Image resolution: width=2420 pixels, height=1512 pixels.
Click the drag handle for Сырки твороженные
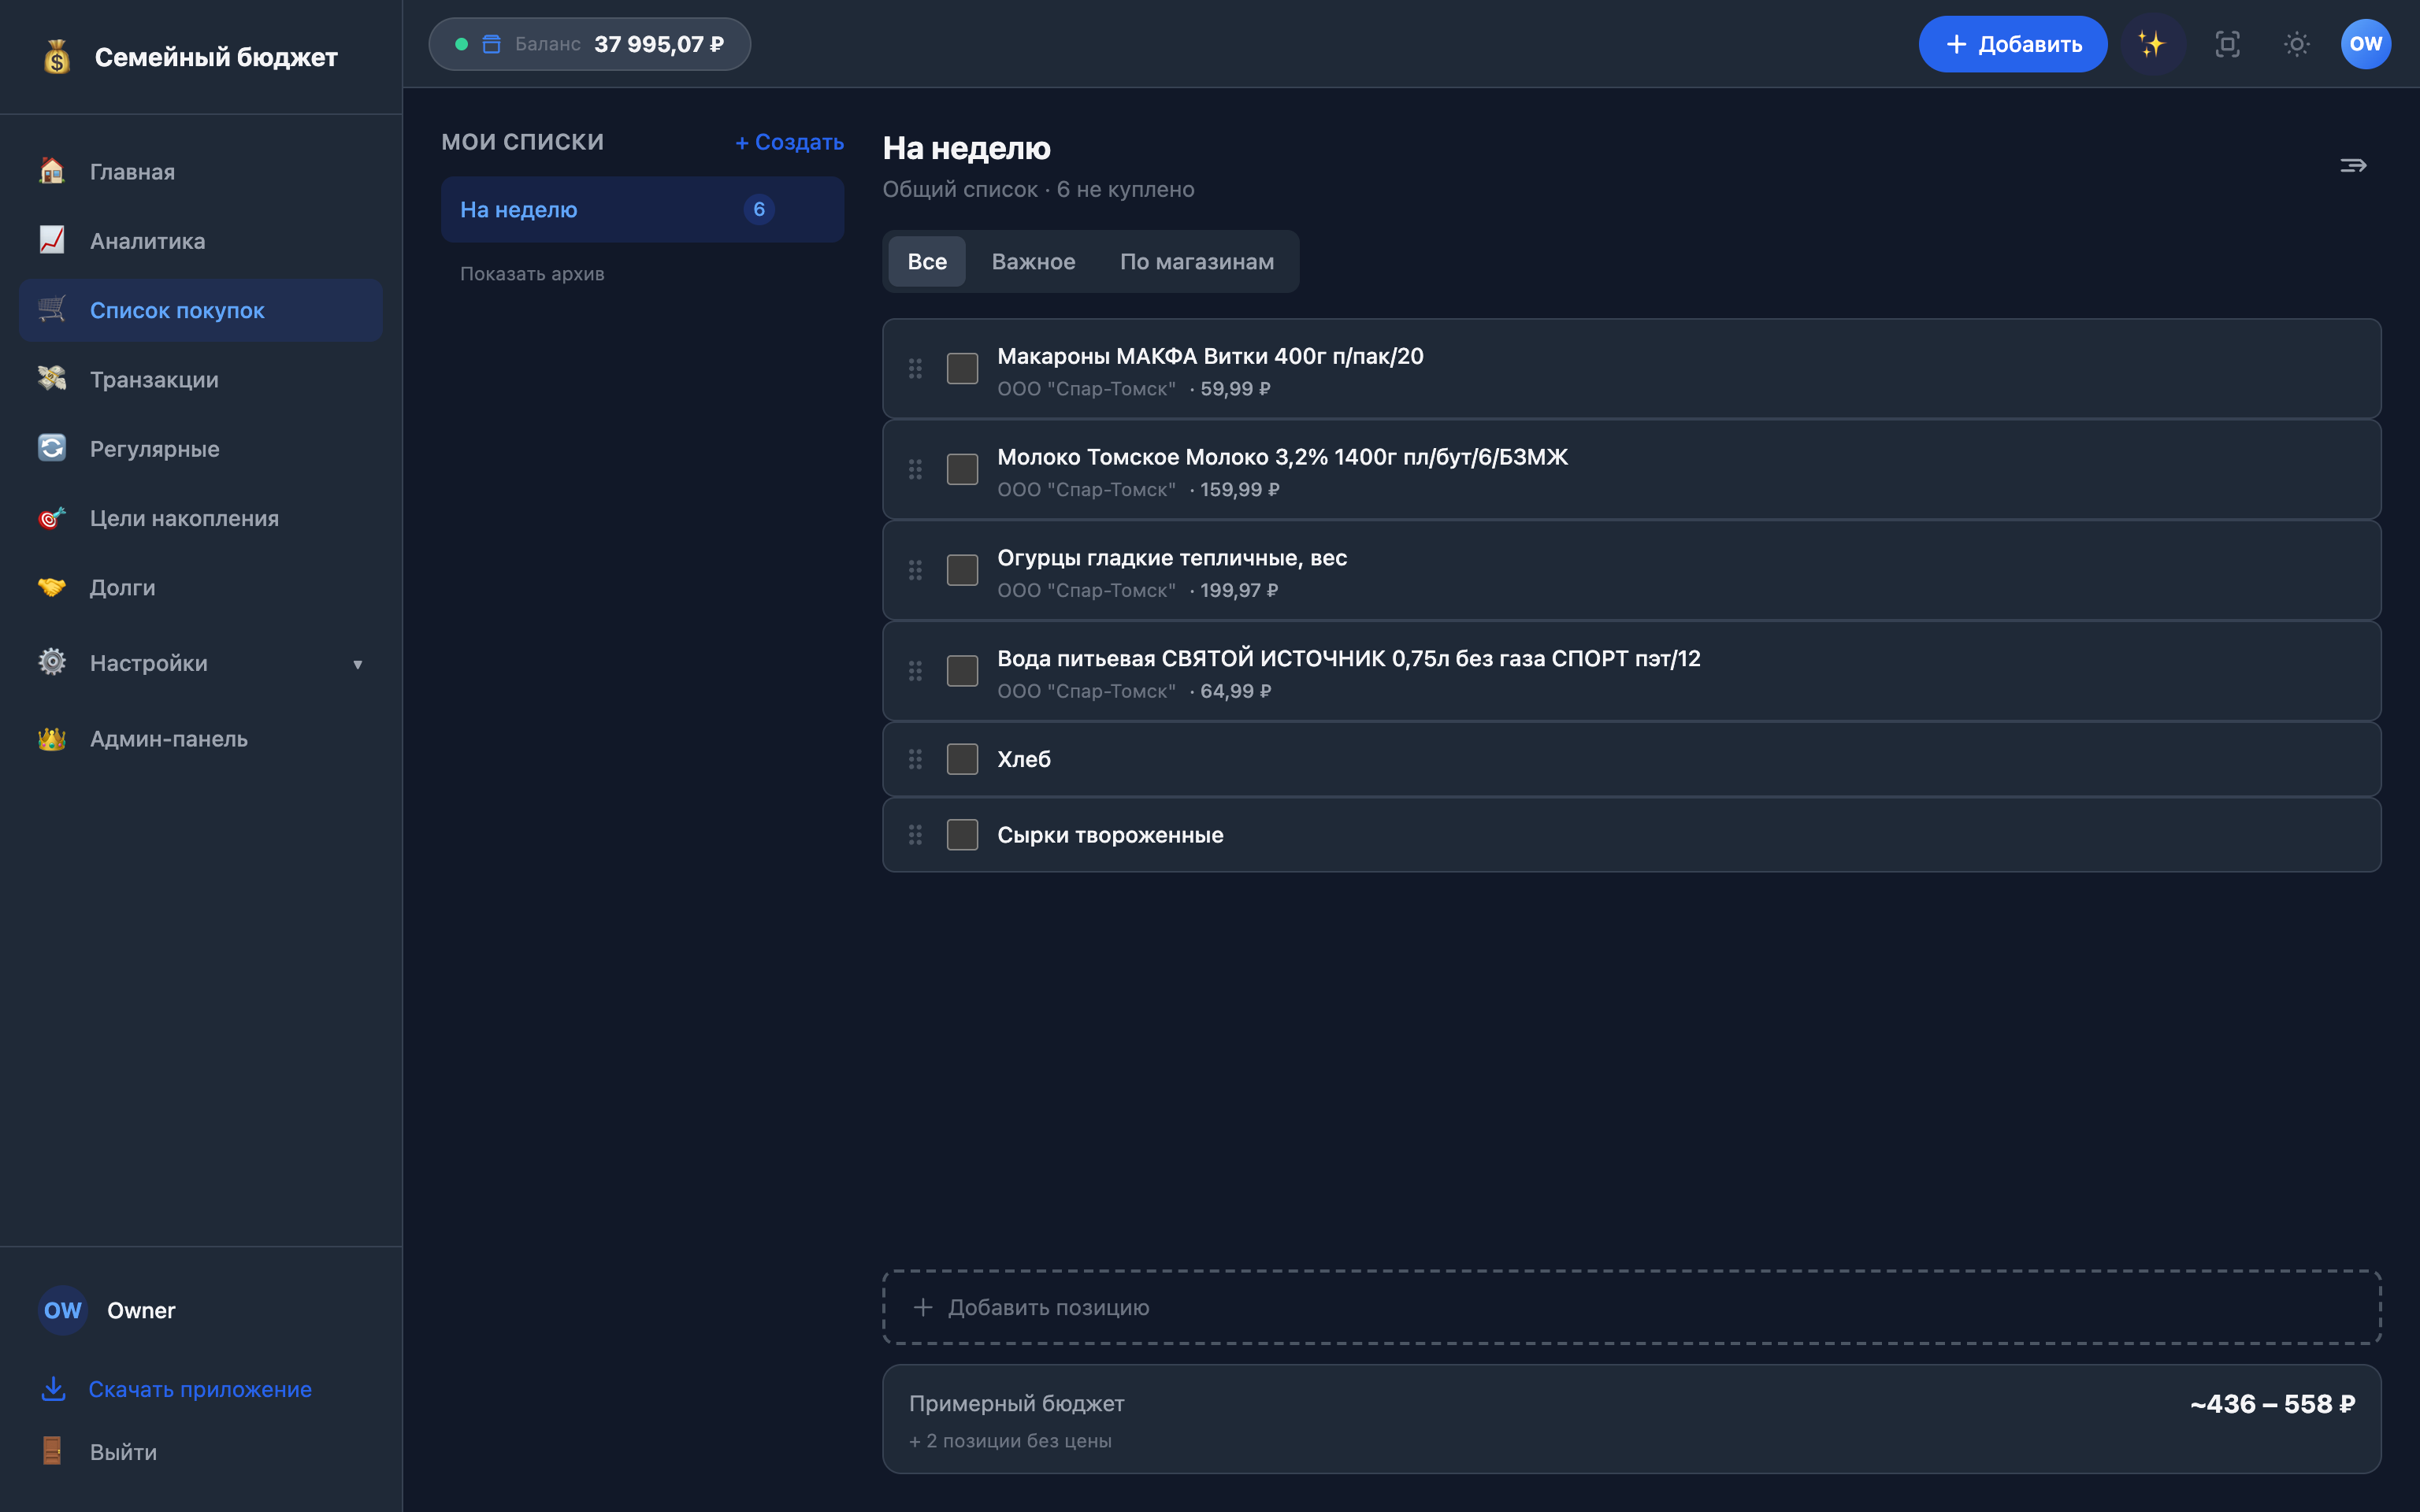pos(915,835)
